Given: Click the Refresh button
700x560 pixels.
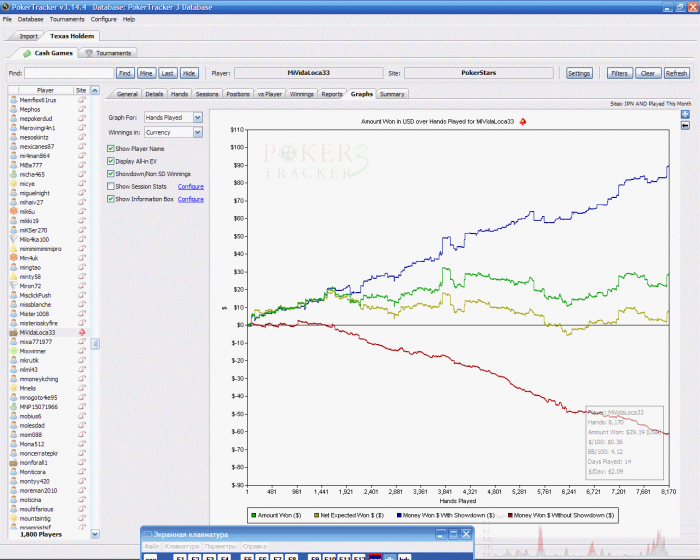Looking at the screenshot, I should coord(676,73).
